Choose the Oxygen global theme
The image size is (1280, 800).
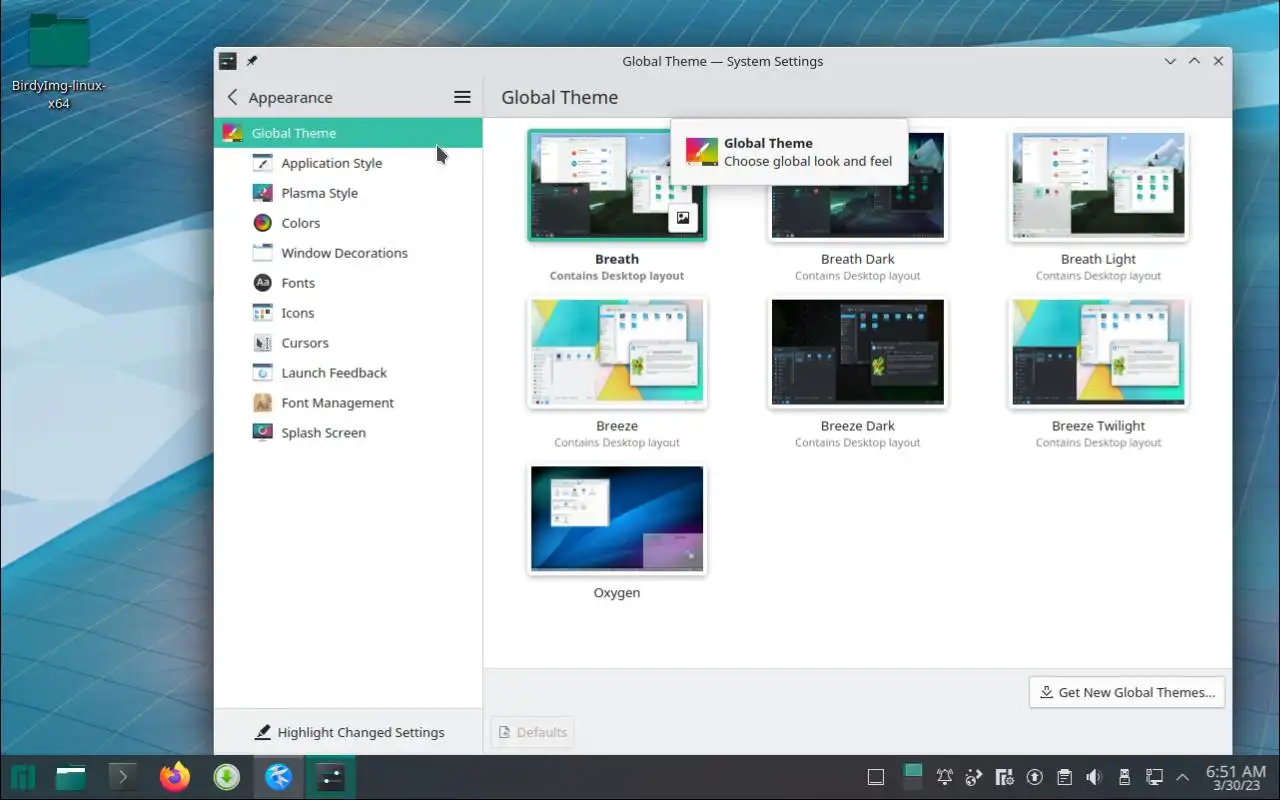click(x=617, y=532)
